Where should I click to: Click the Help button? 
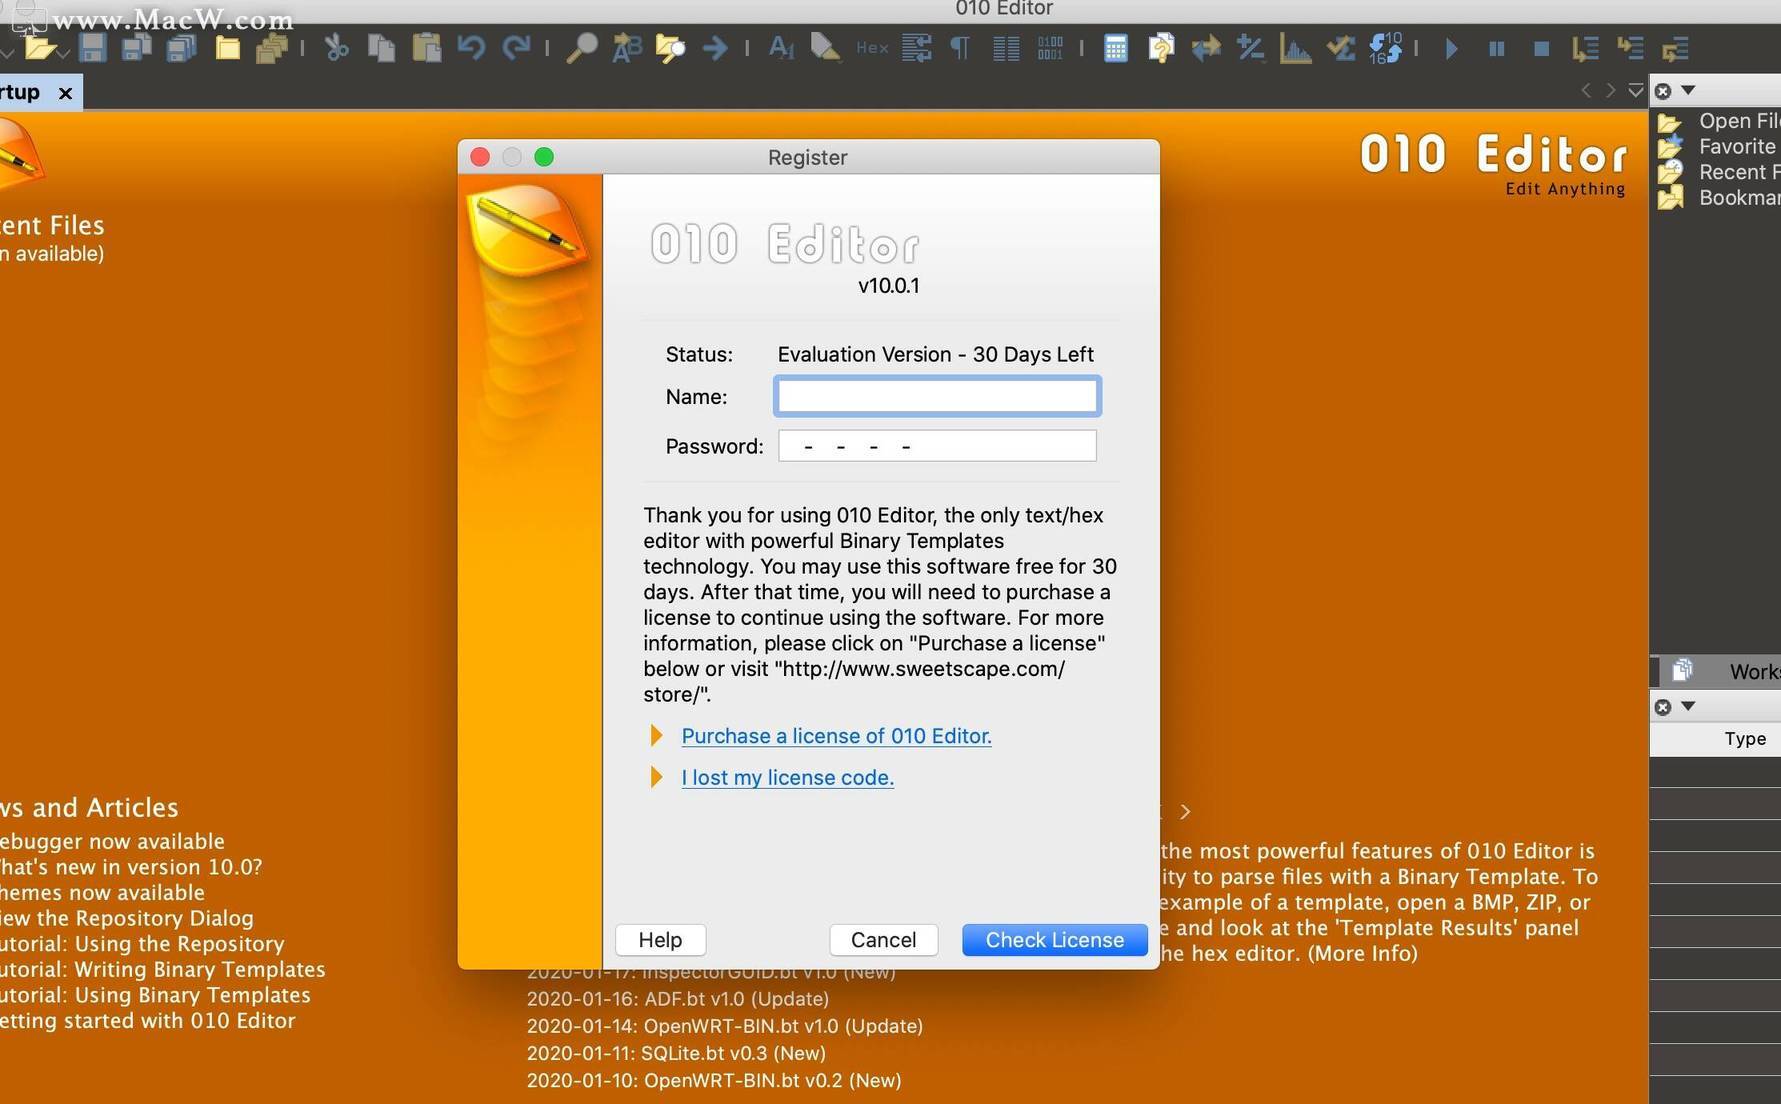pos(660,940)
